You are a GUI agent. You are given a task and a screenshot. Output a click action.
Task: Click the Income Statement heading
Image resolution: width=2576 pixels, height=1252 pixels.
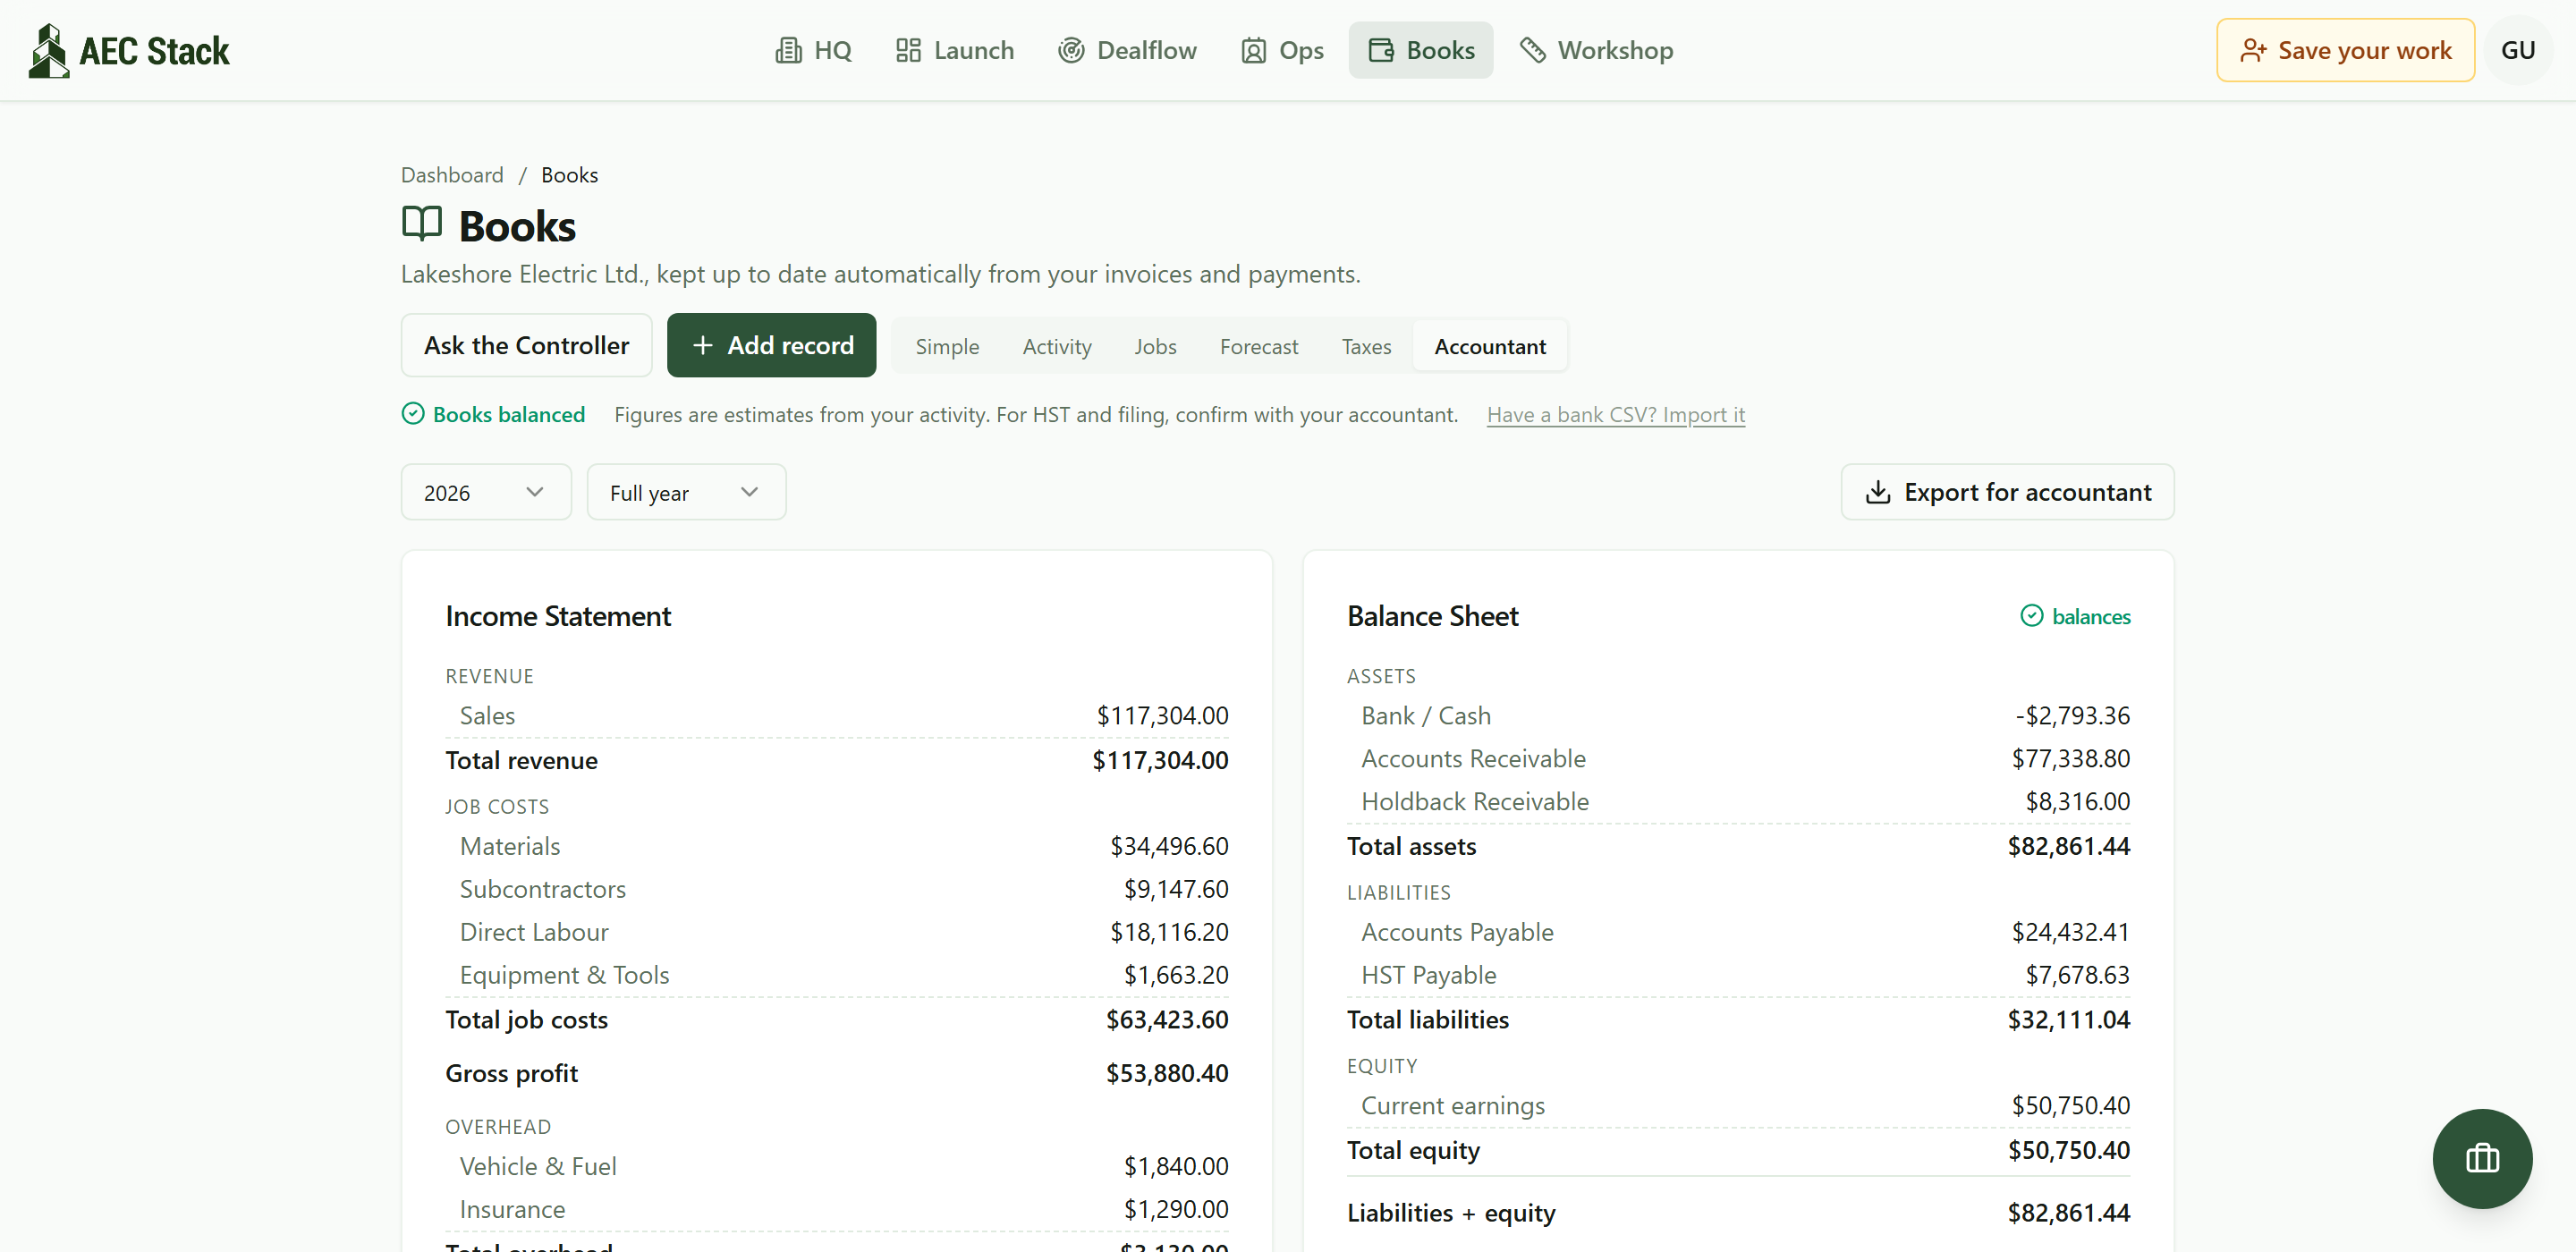click(x=558, y=616)
